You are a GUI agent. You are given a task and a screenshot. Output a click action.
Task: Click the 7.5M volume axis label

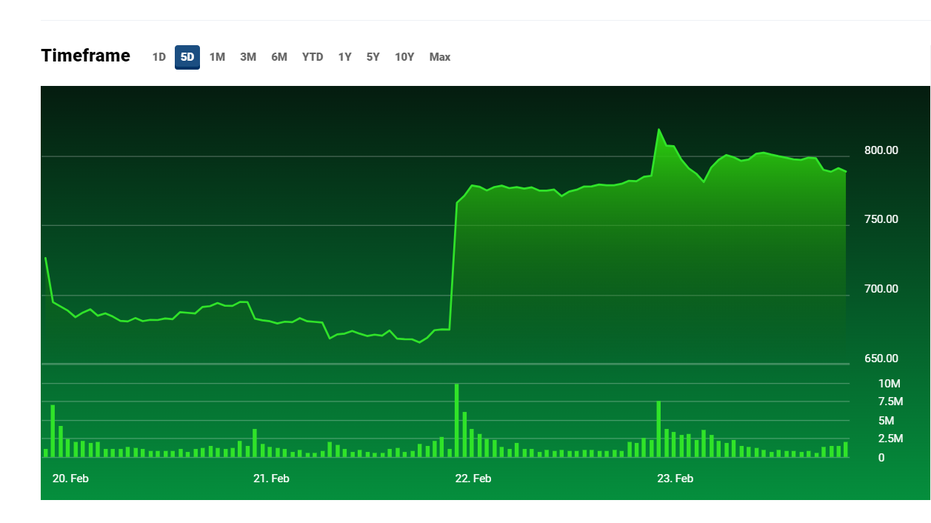[x=891, y=401]
